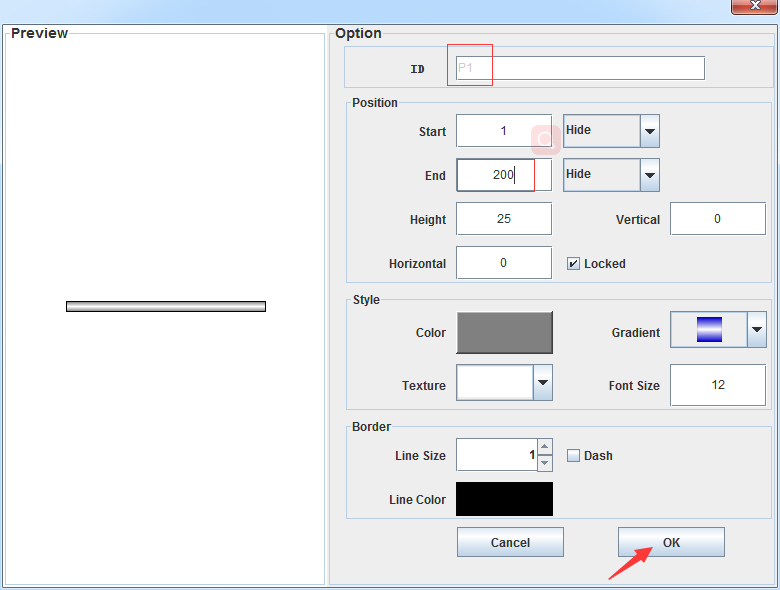Click the ID text field

click(579, 68)
